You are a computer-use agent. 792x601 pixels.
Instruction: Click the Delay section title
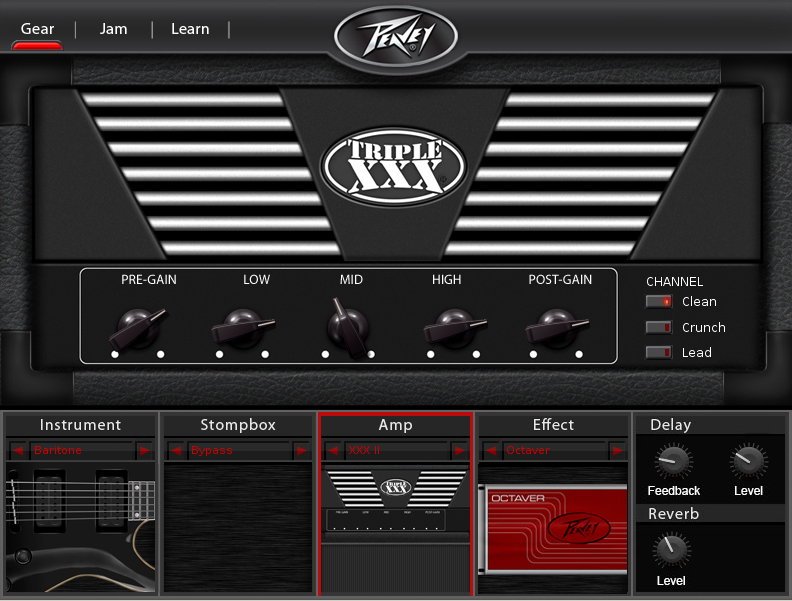coord(670,425)
